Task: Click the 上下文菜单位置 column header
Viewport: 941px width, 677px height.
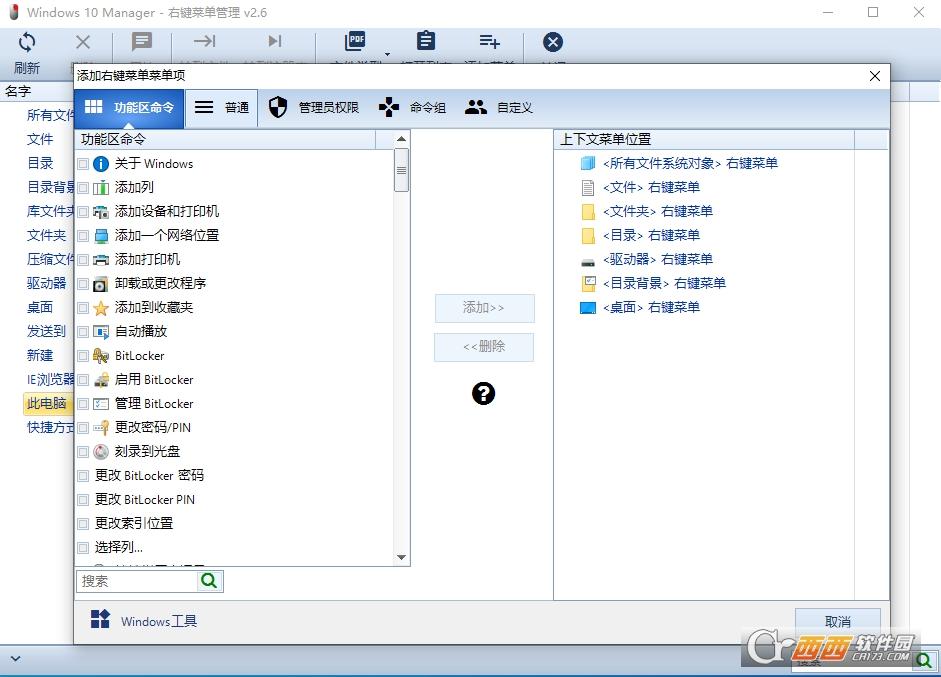Action: click(705, 139)
